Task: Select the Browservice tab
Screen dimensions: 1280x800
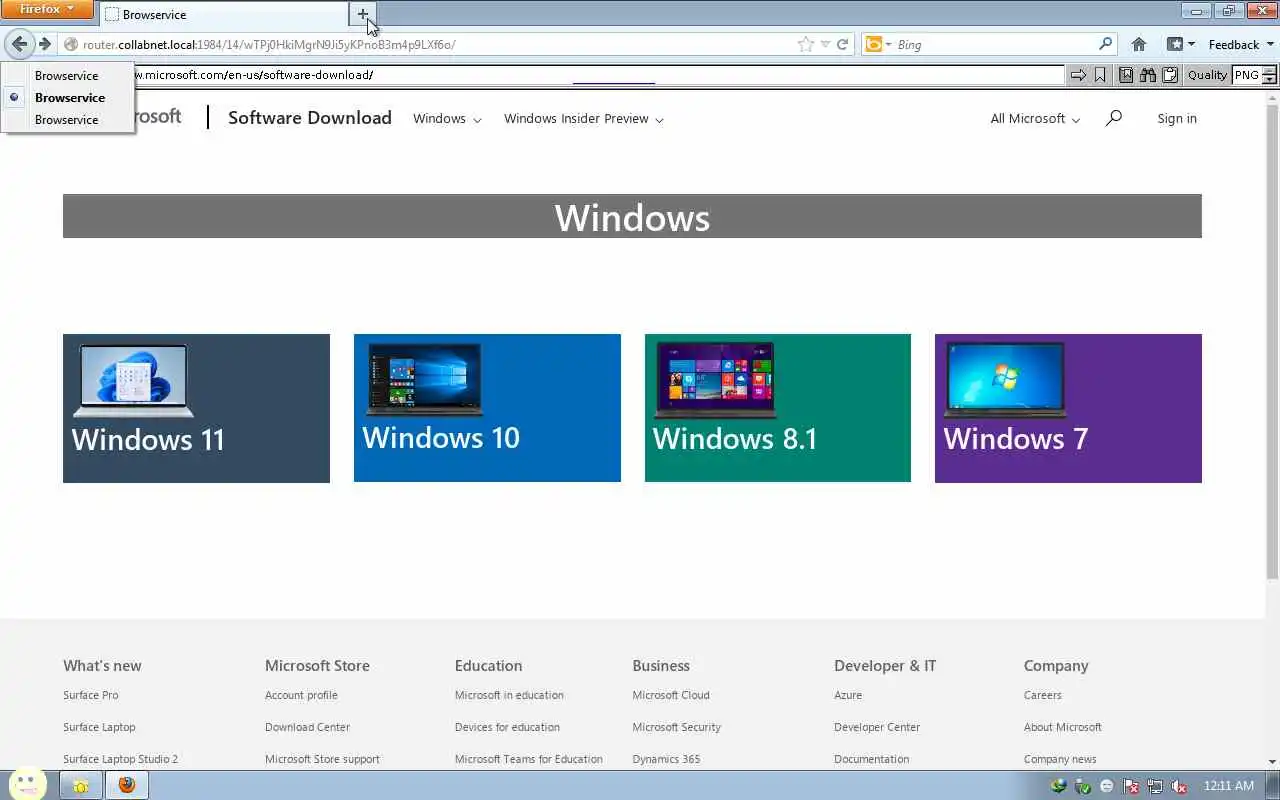Action: [225, 15]
